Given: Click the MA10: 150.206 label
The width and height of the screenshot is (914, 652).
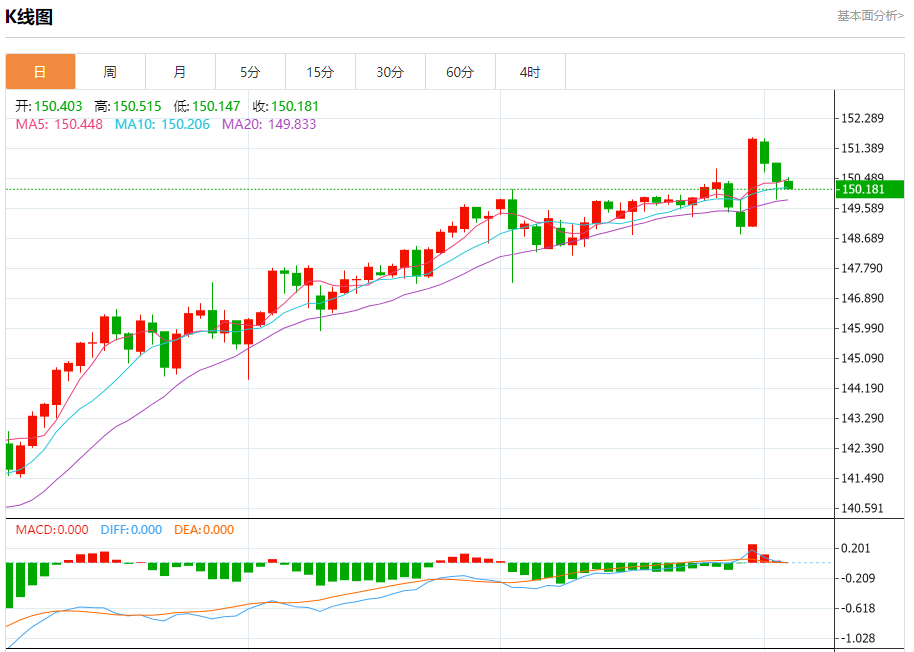Looking at the screenshot, I should pyautogui.click(x=162, y=124).
